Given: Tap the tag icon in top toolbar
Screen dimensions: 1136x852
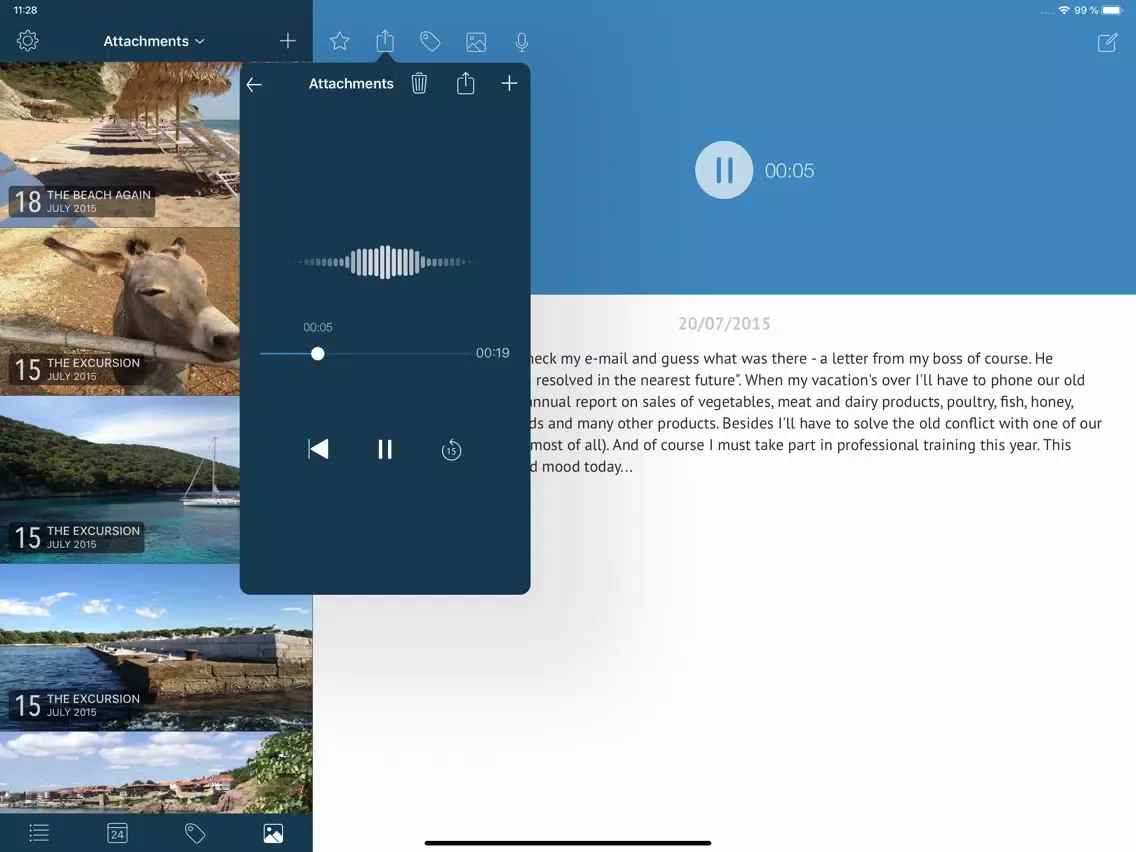Looking at the screenshot, I should (x=430, y=41).
